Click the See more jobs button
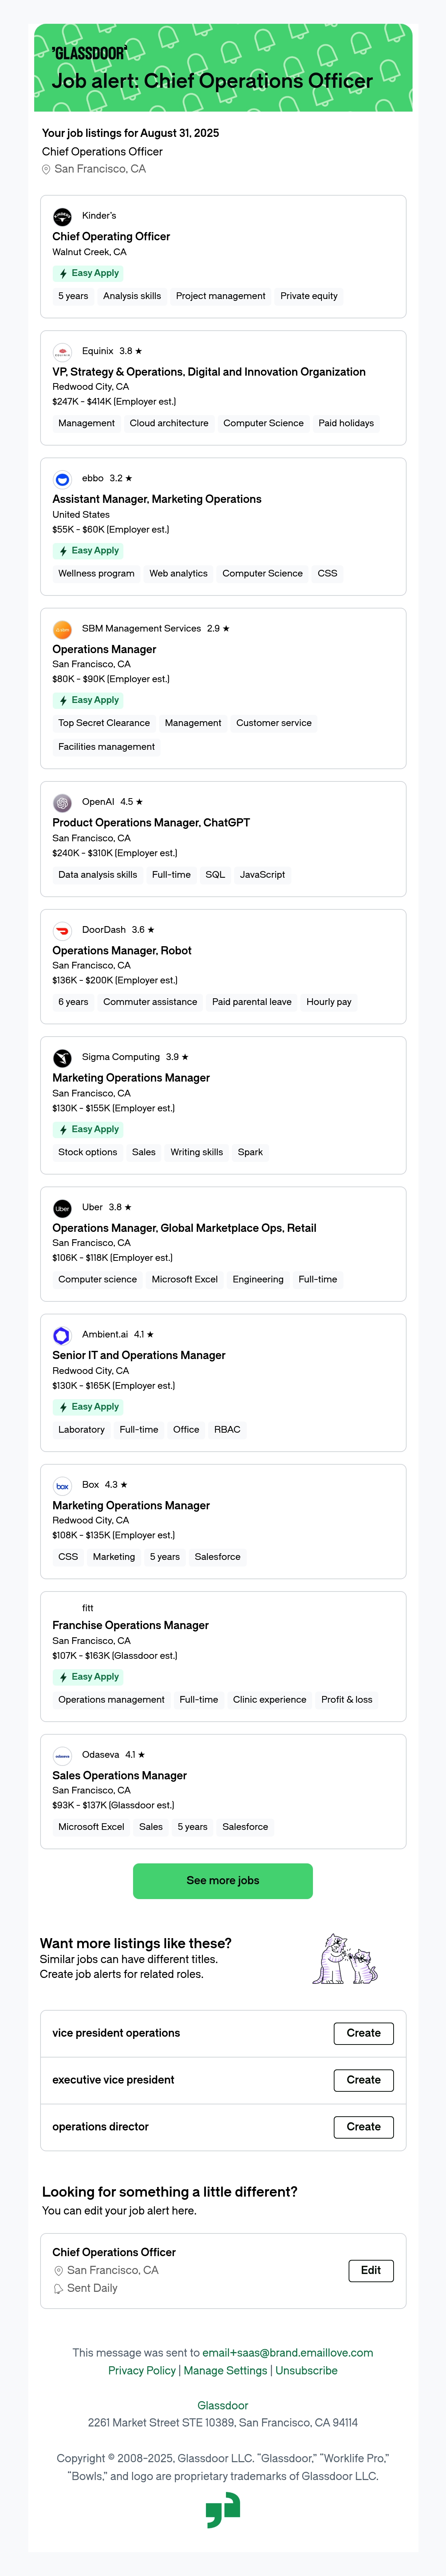Image resolution: width=446 pixels, height=2576 pixels. (x=223, y=1881)
